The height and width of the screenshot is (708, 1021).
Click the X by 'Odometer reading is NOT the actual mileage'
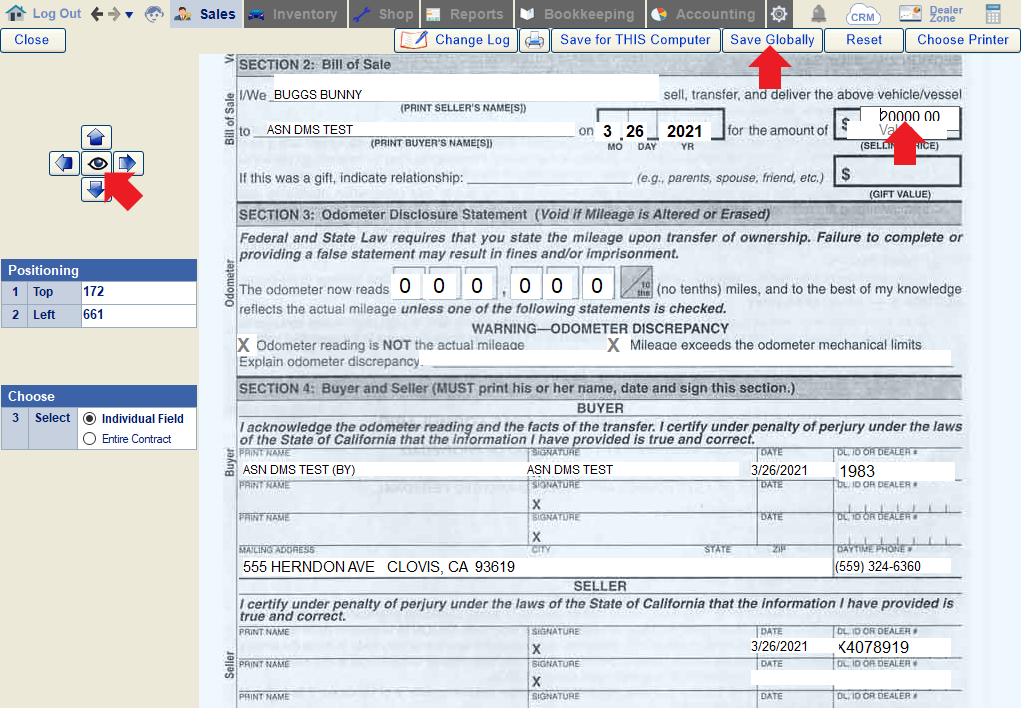click(244, 345)
